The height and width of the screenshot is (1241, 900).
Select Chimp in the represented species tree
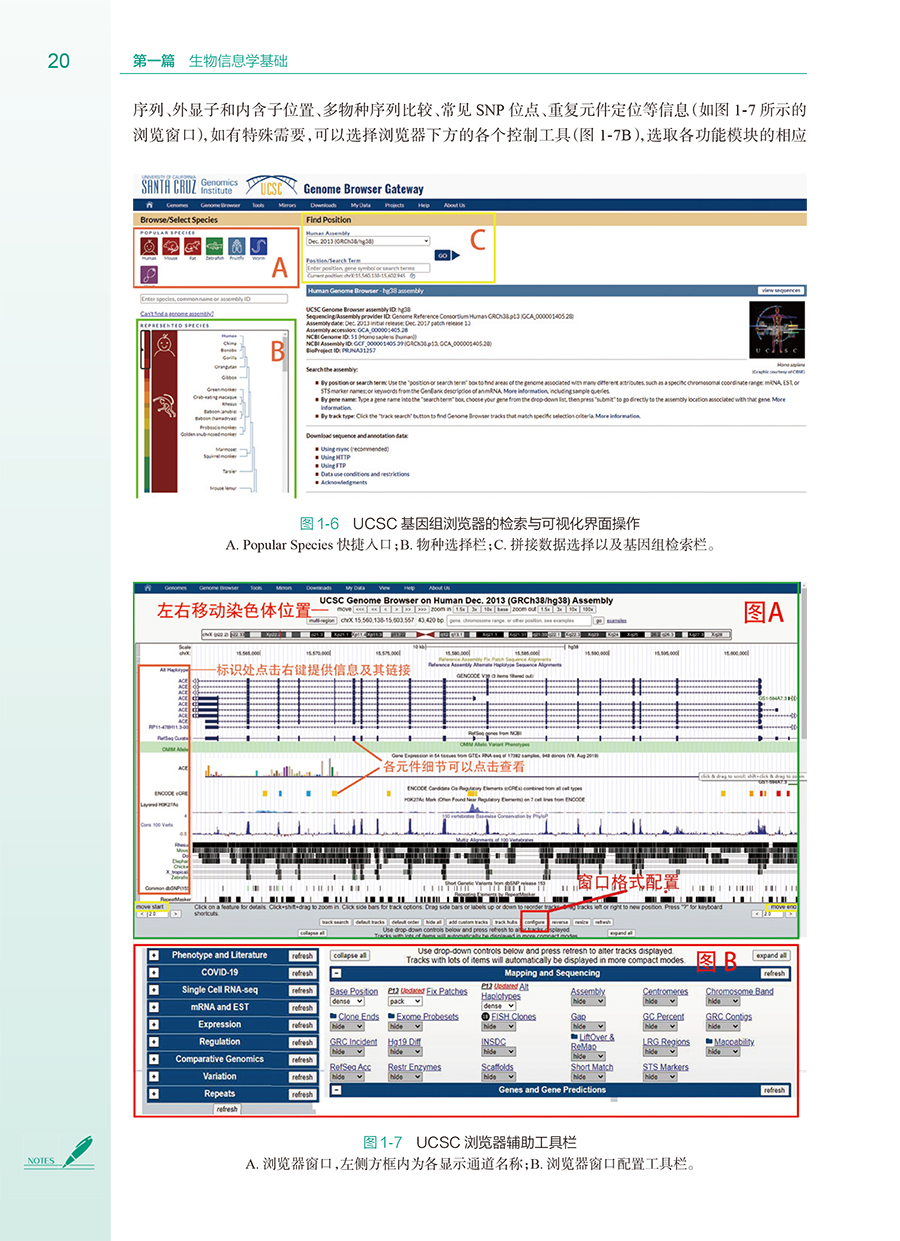(229, 344)
